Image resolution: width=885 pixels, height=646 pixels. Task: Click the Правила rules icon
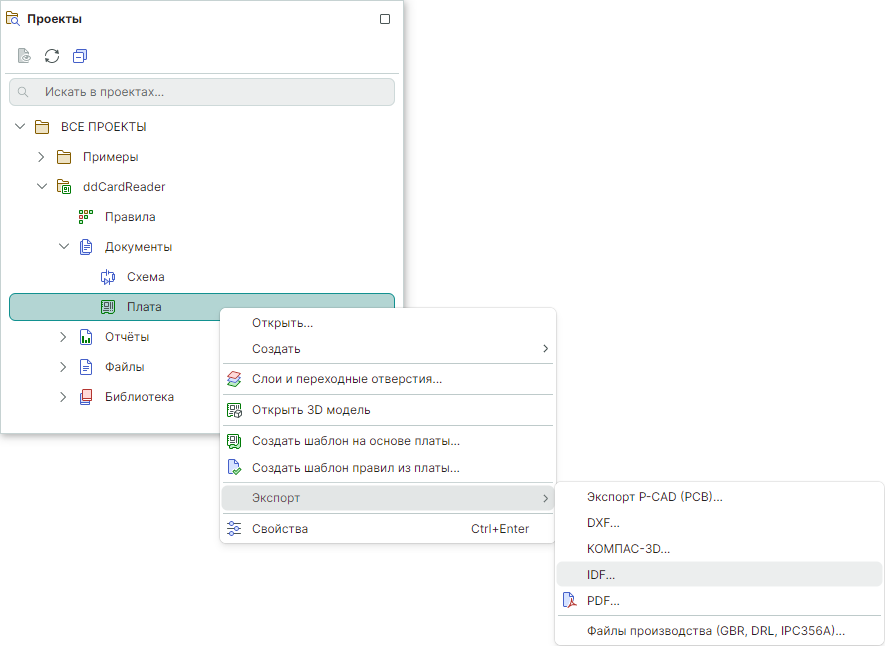tap(86, 217)
